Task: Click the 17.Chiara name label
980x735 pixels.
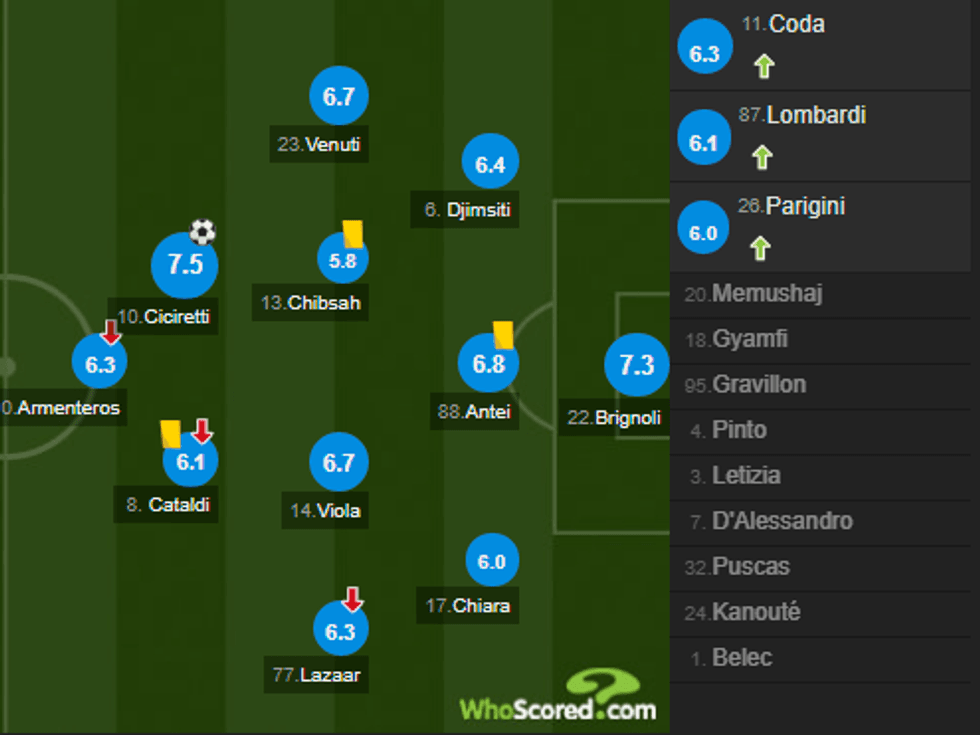Action: tap(468, 606)
